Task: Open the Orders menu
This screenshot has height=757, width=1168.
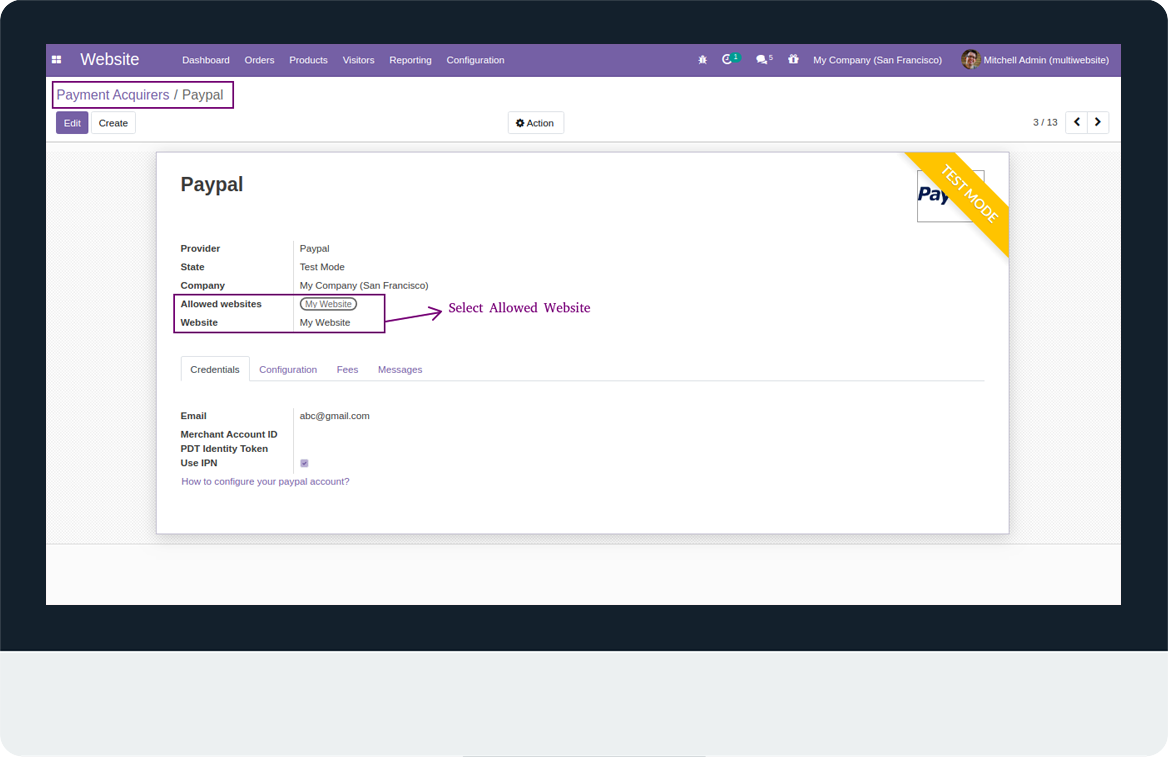Action: point(259,60)
